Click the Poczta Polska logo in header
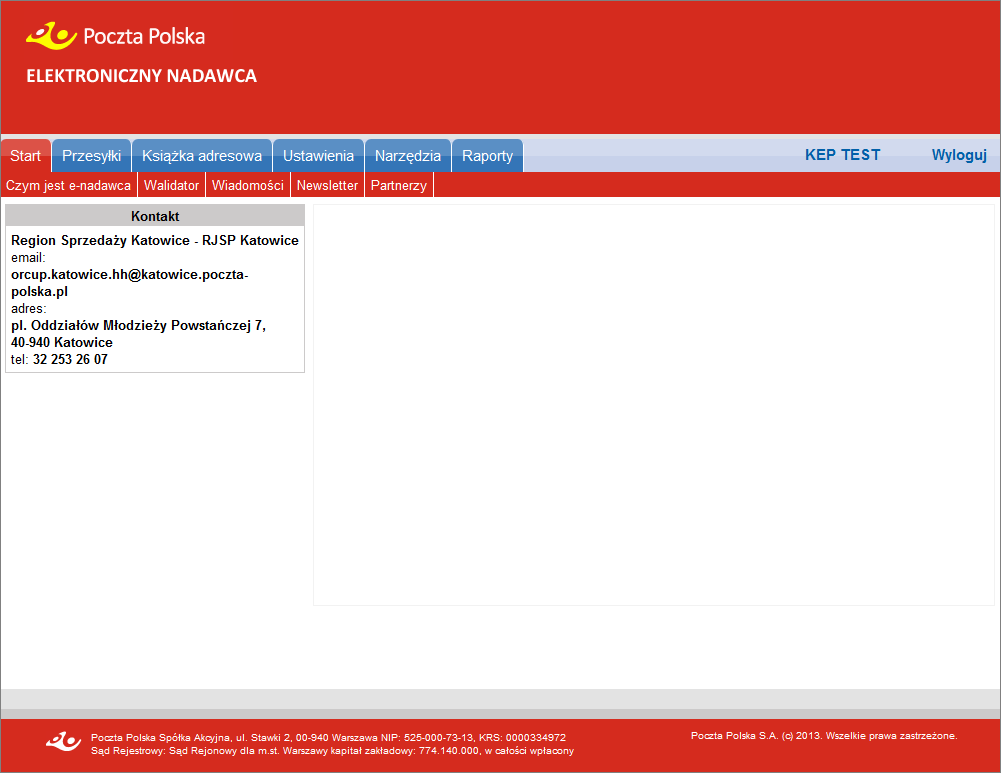 116,36
